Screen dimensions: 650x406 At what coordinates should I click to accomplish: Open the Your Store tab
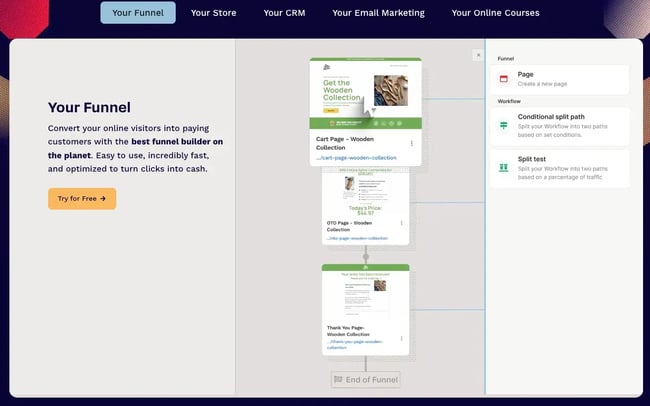tap(213, 13)
